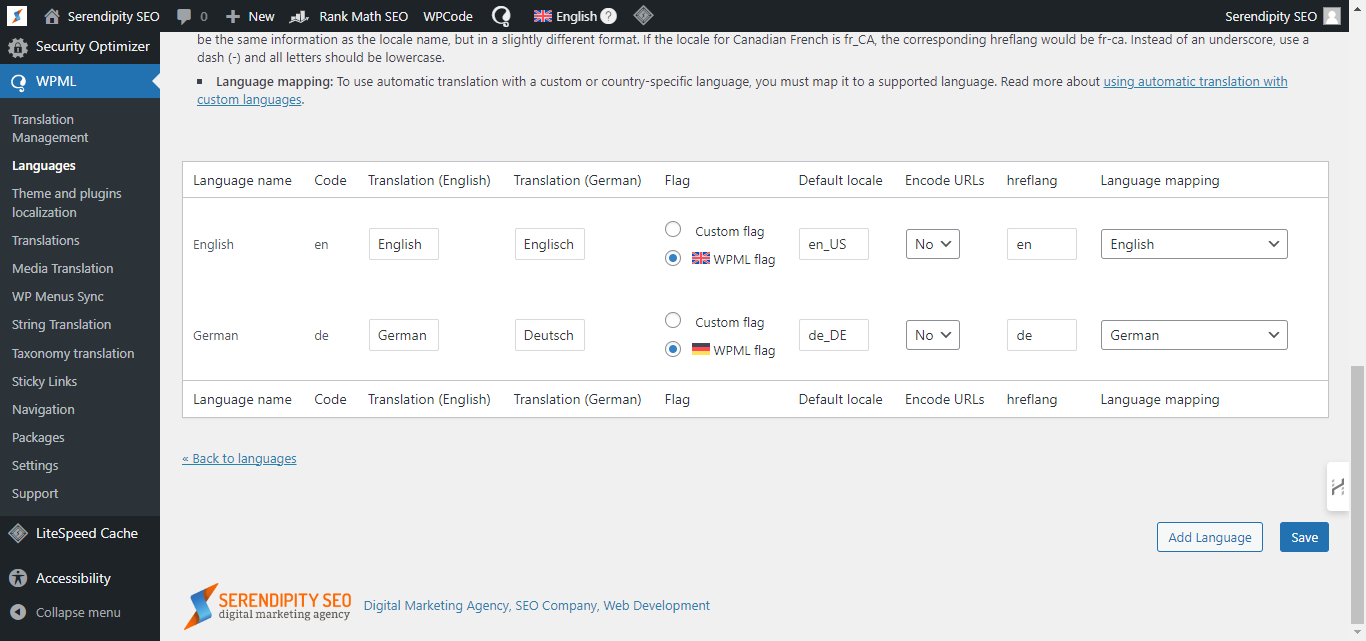Open WPCode in the admin bar
The width and height of the screenshot is (1366, 641).
click(x=448, y=16)
